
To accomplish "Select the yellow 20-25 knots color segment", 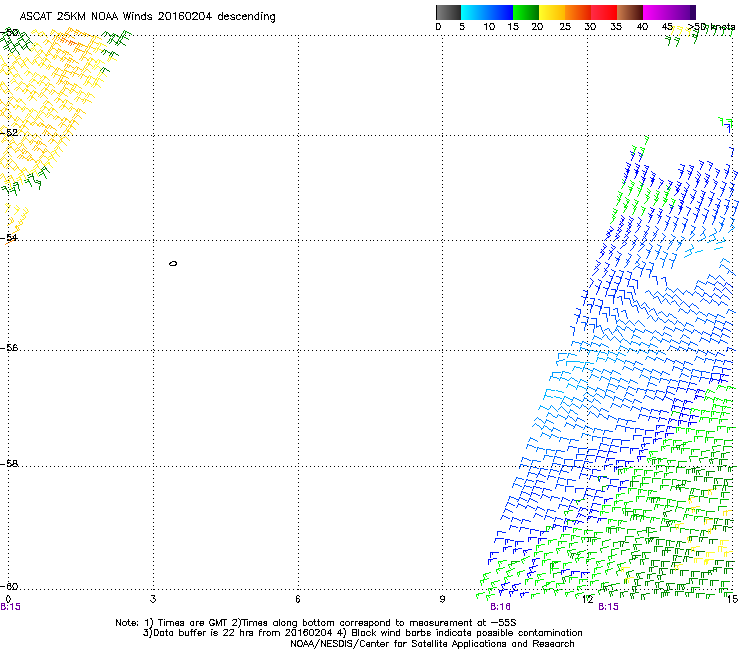I will 552,12.
